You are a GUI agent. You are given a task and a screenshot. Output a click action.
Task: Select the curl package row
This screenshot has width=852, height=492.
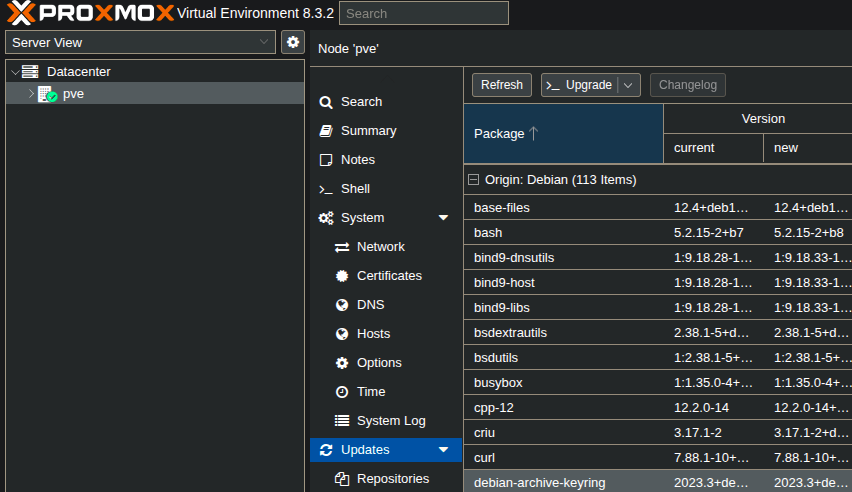pyautogui.click(x=658, y=458)
